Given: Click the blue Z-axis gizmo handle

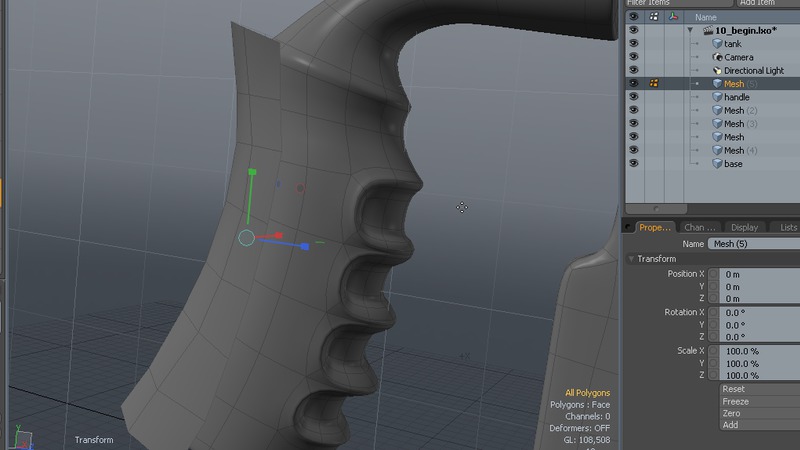Looking at the screenshot, I should (x=305, y=246).
